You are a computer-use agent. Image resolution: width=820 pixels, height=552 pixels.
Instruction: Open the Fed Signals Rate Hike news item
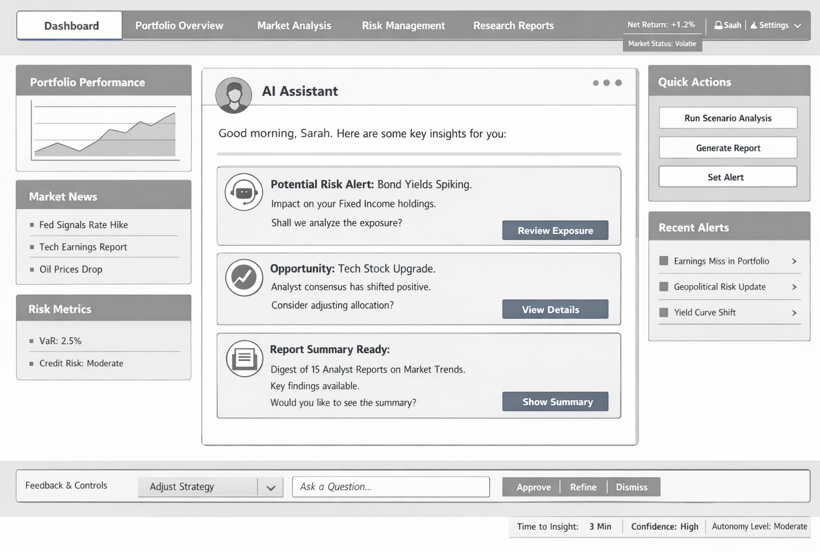83,225
